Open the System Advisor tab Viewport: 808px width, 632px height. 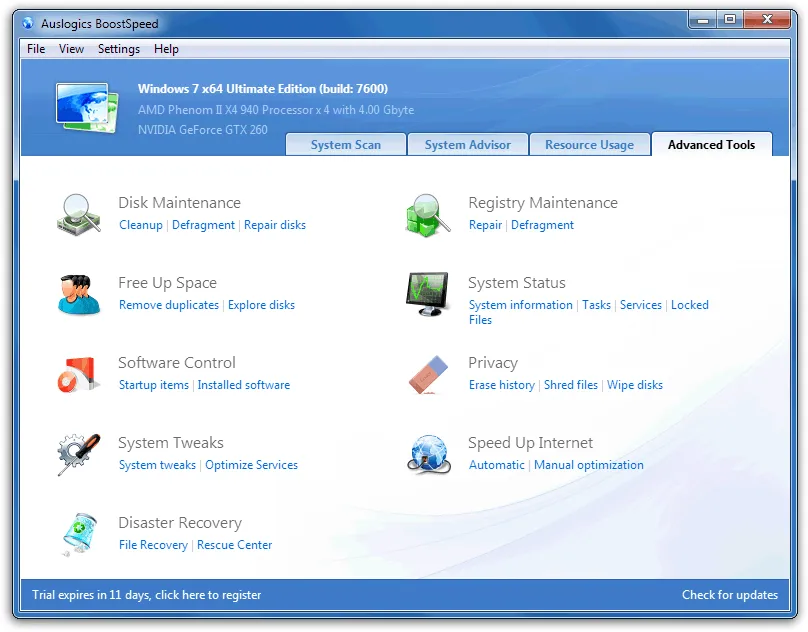tap(467, 145)
